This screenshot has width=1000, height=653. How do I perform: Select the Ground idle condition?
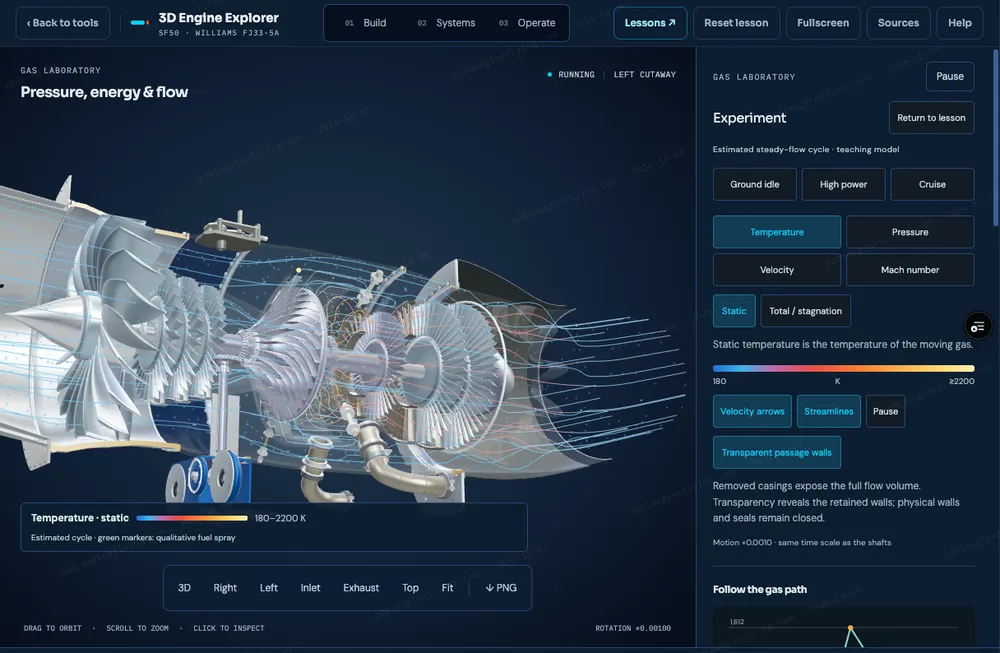754,184
